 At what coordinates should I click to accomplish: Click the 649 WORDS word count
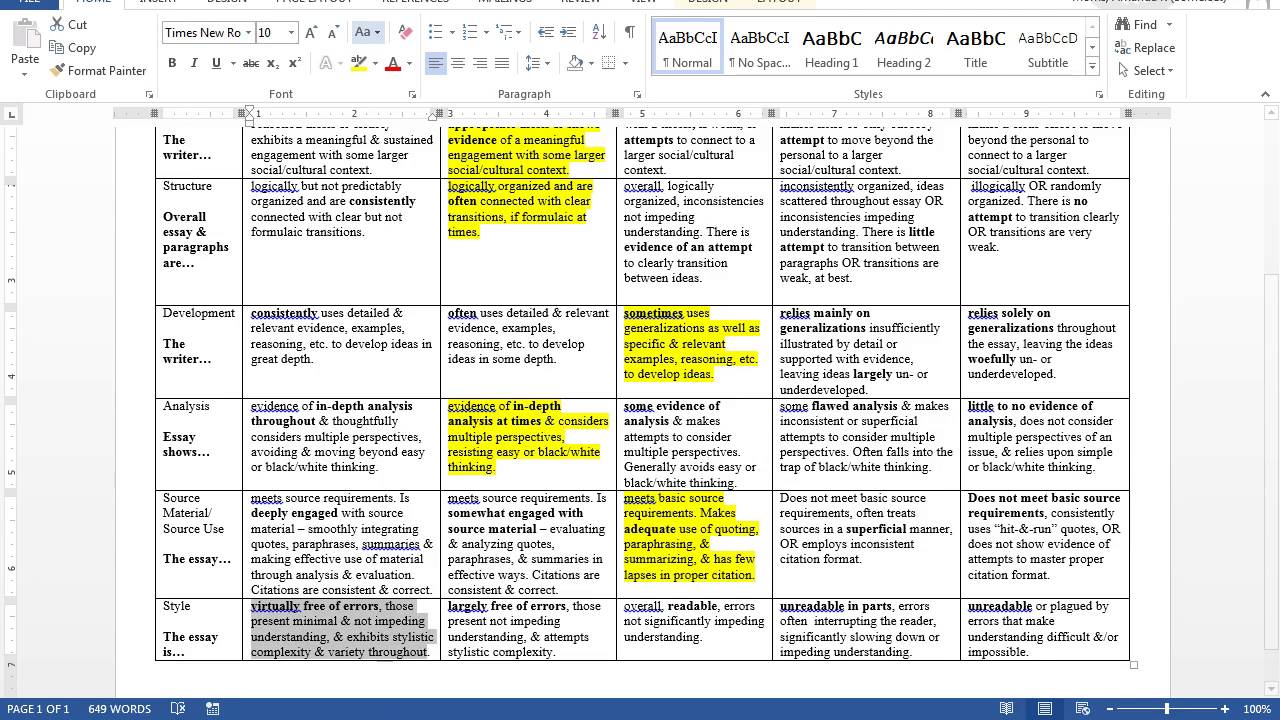tap(120, 709)
